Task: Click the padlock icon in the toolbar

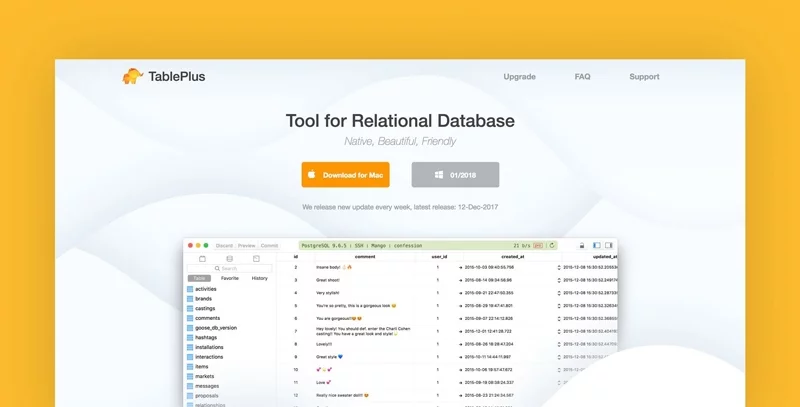Action: click(582, 245)
